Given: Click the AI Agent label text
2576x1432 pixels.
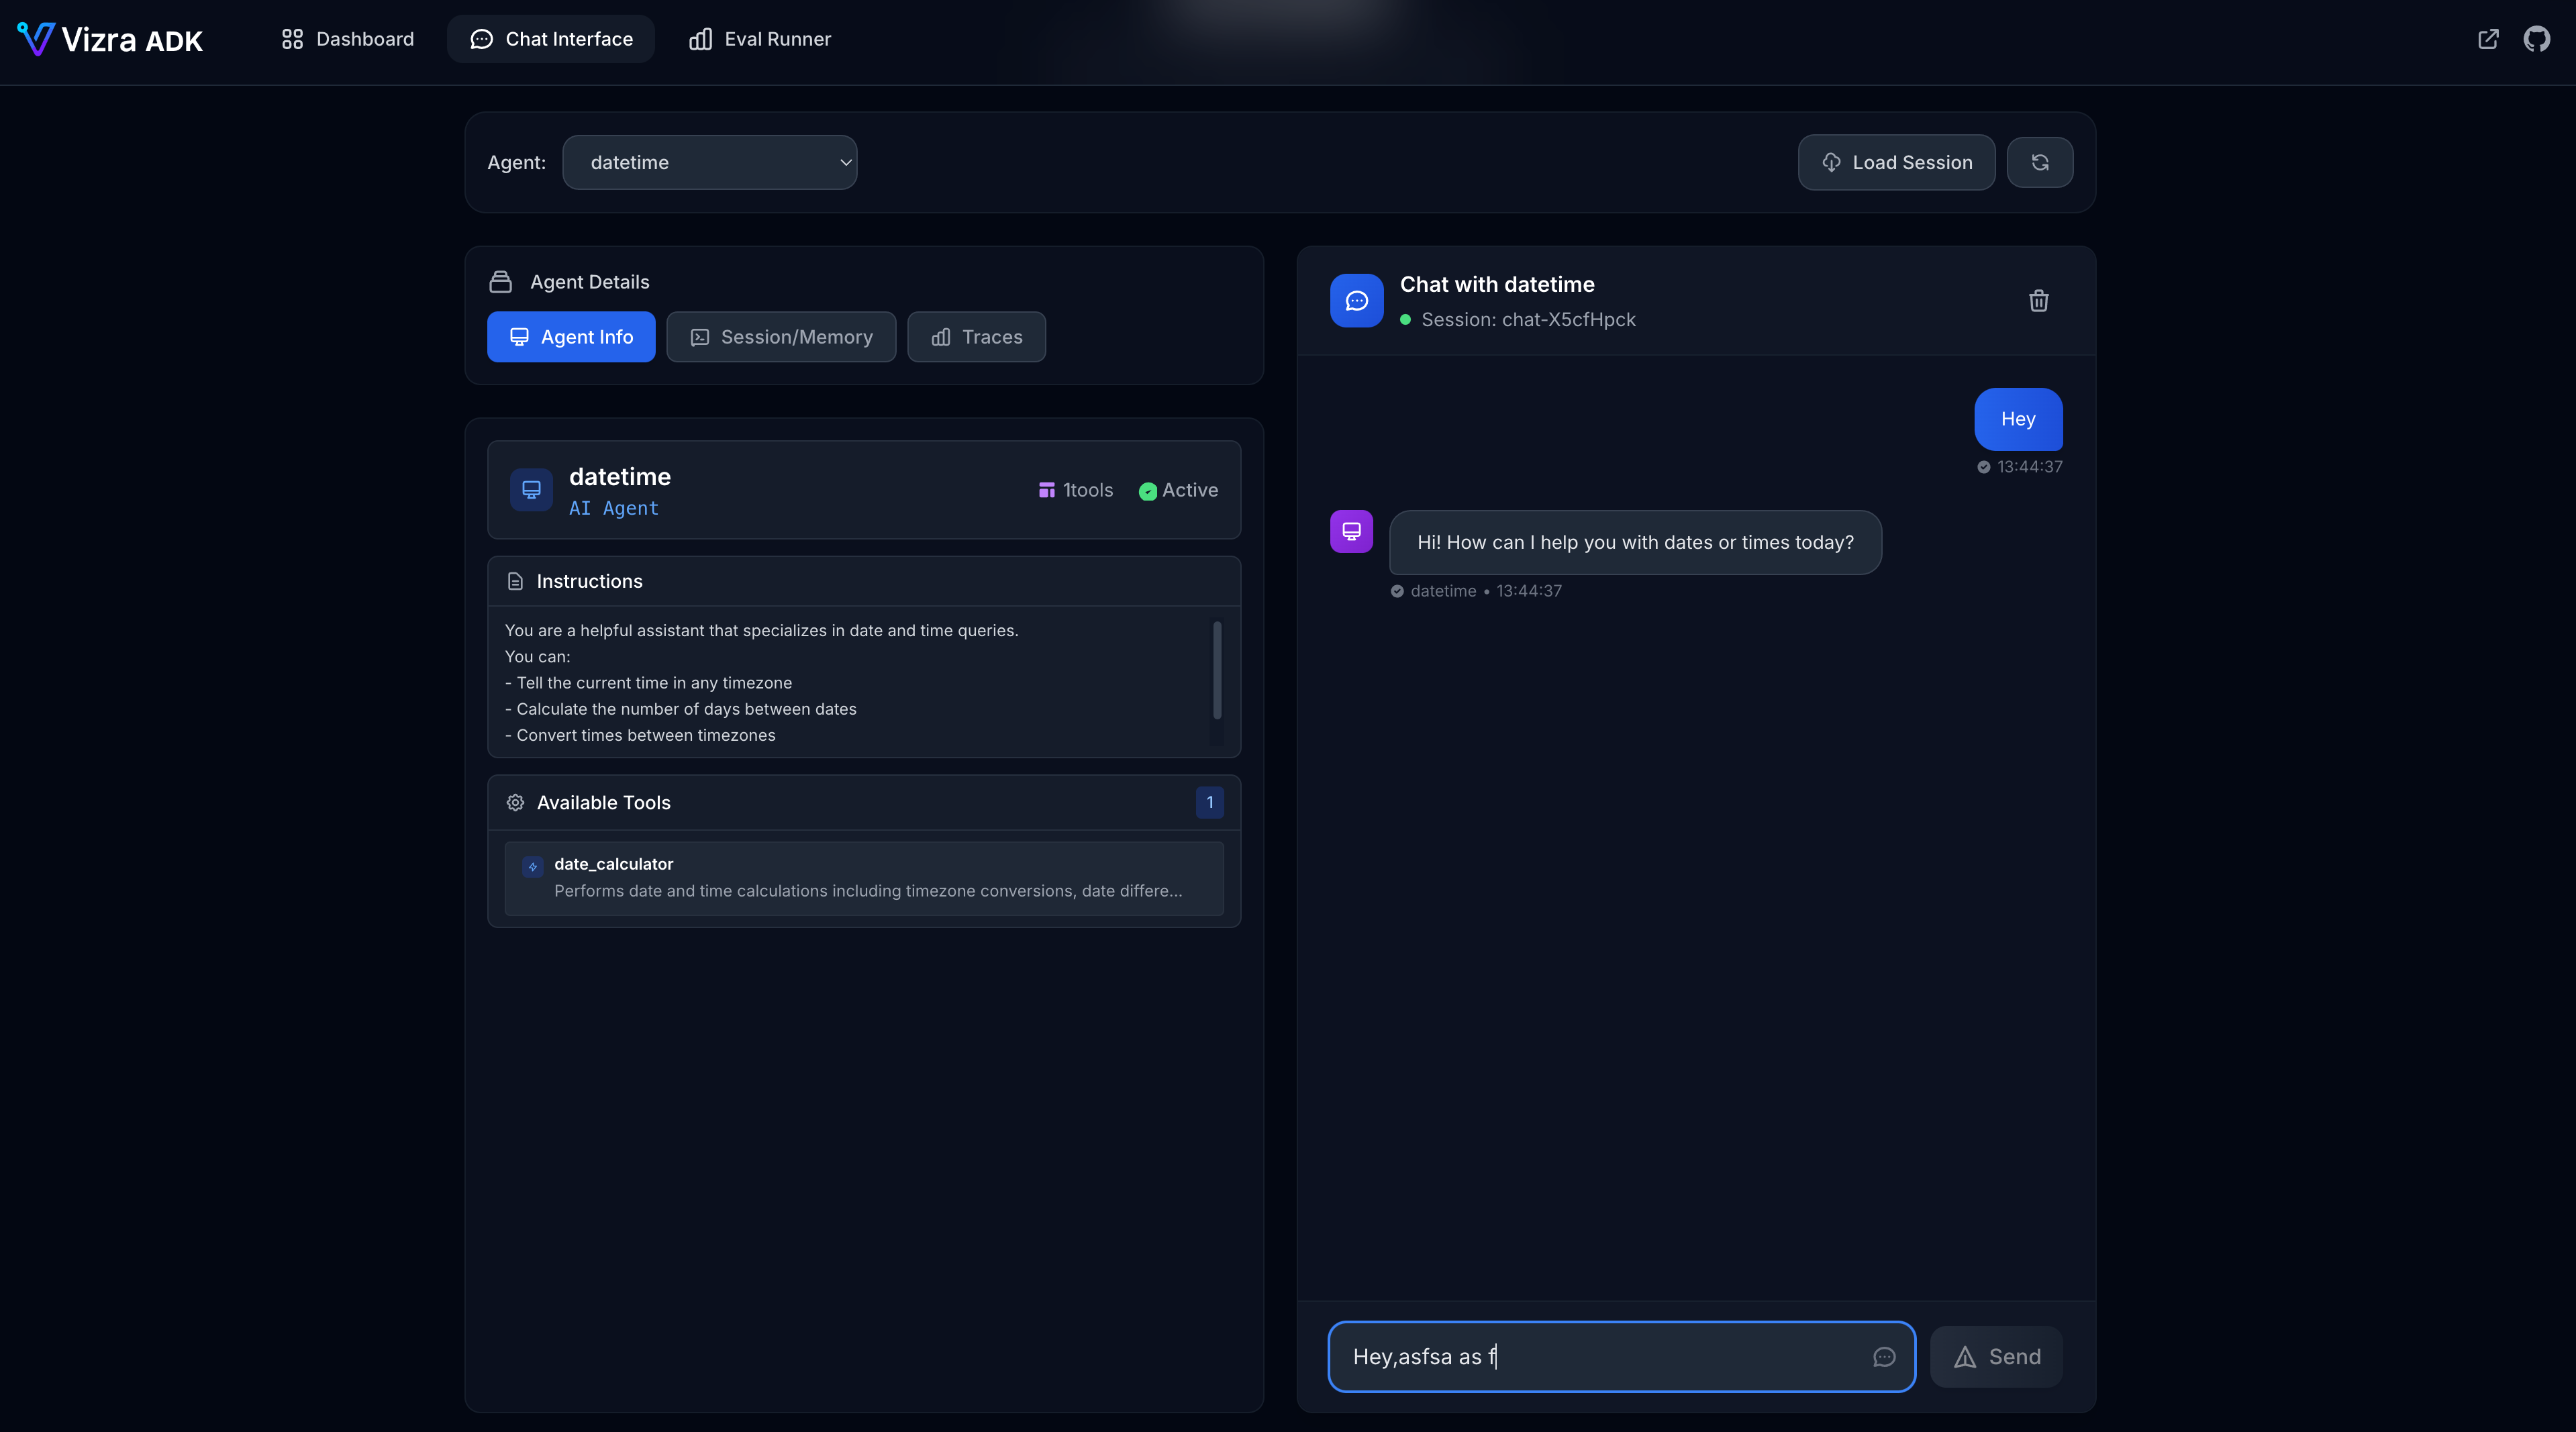Looking at the screenshot, I should tap(614, 508).
